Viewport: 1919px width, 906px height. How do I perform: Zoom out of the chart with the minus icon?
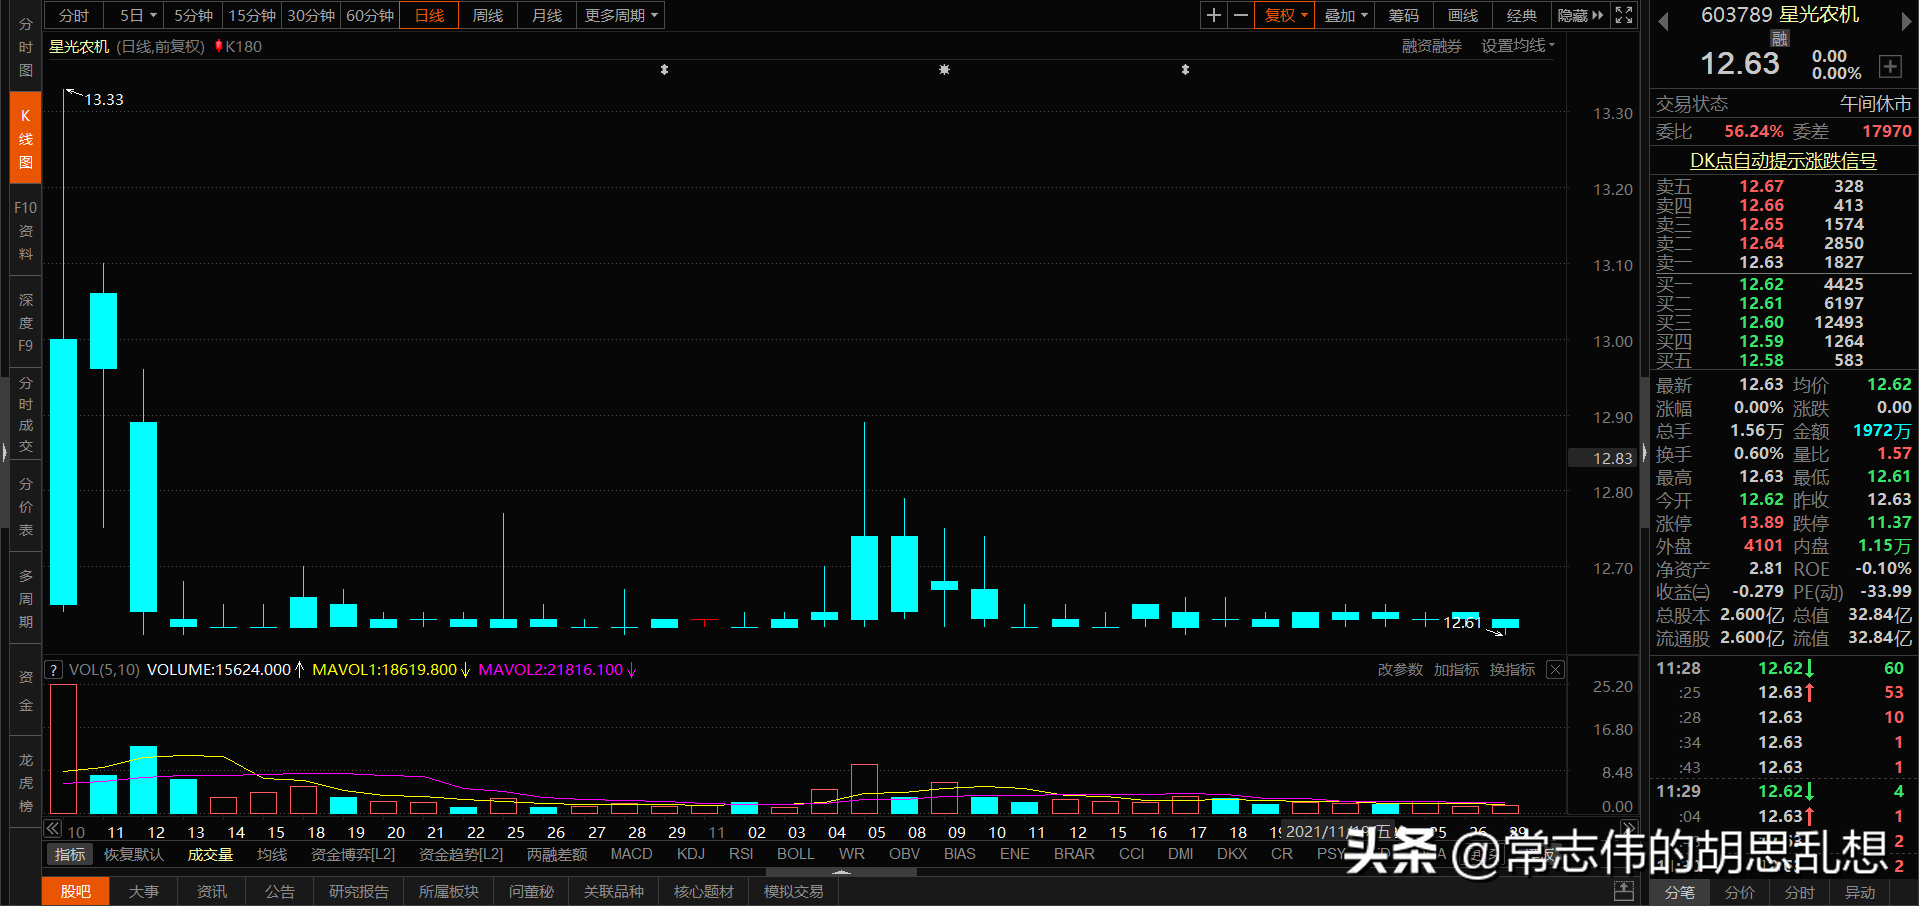point(1240,15)
